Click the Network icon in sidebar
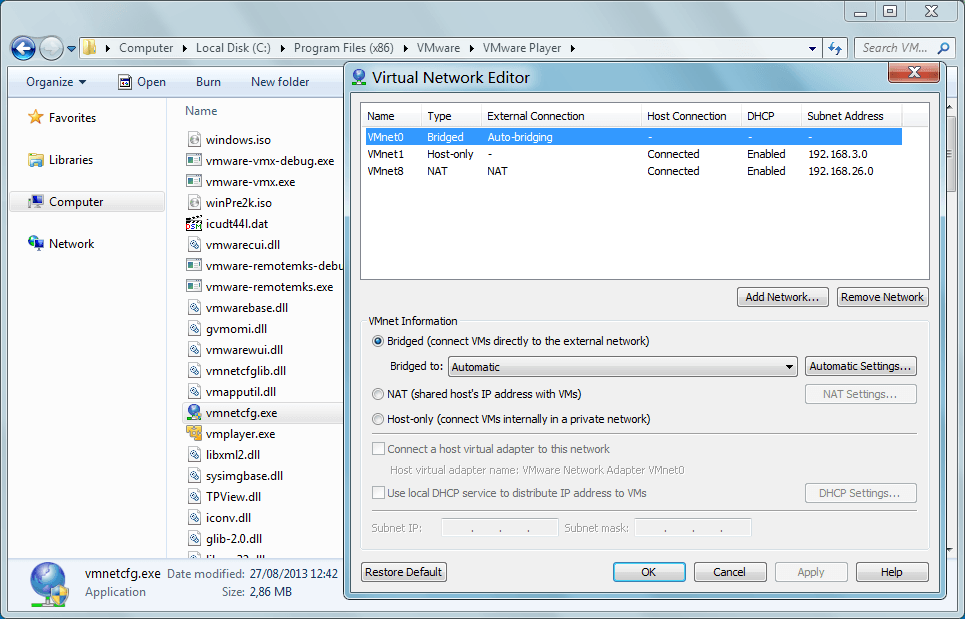Viewport: 965px width, 619px height. pyautogui.click(x=36, y=244)
